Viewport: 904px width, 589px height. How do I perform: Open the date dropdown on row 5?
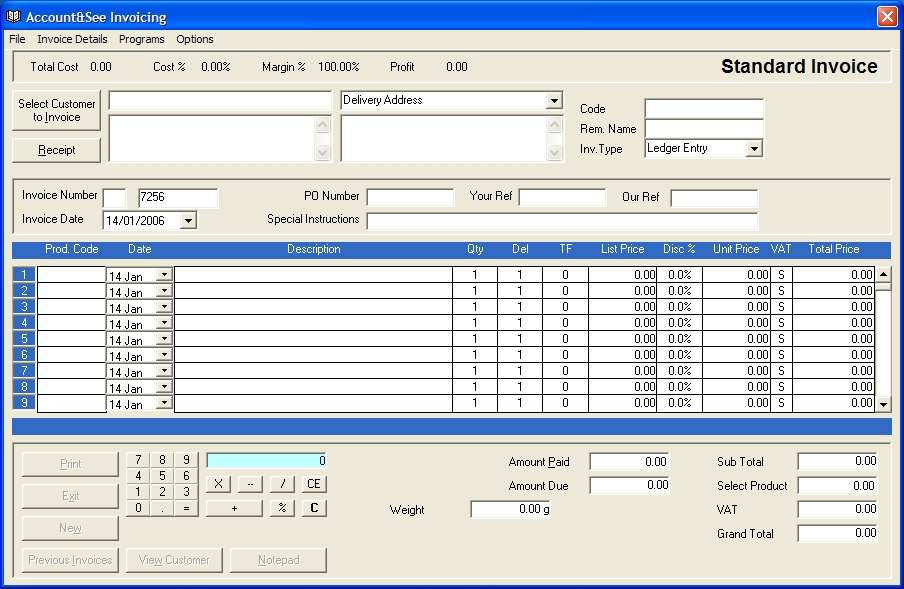164,339
